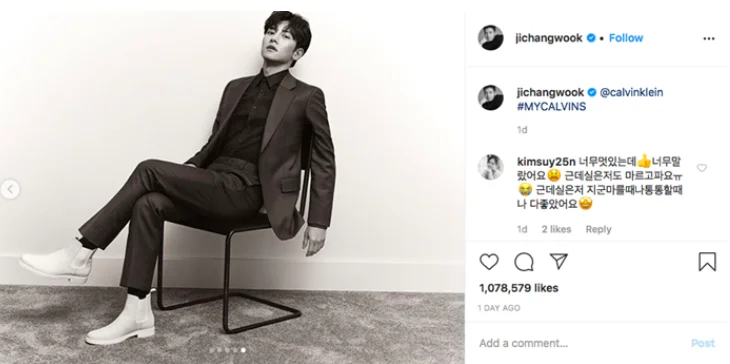Screen dimensions: 730x364
Task: Open the #MYCALVINS hashtag
Action: pyautogui.click(x=551, y=107)
